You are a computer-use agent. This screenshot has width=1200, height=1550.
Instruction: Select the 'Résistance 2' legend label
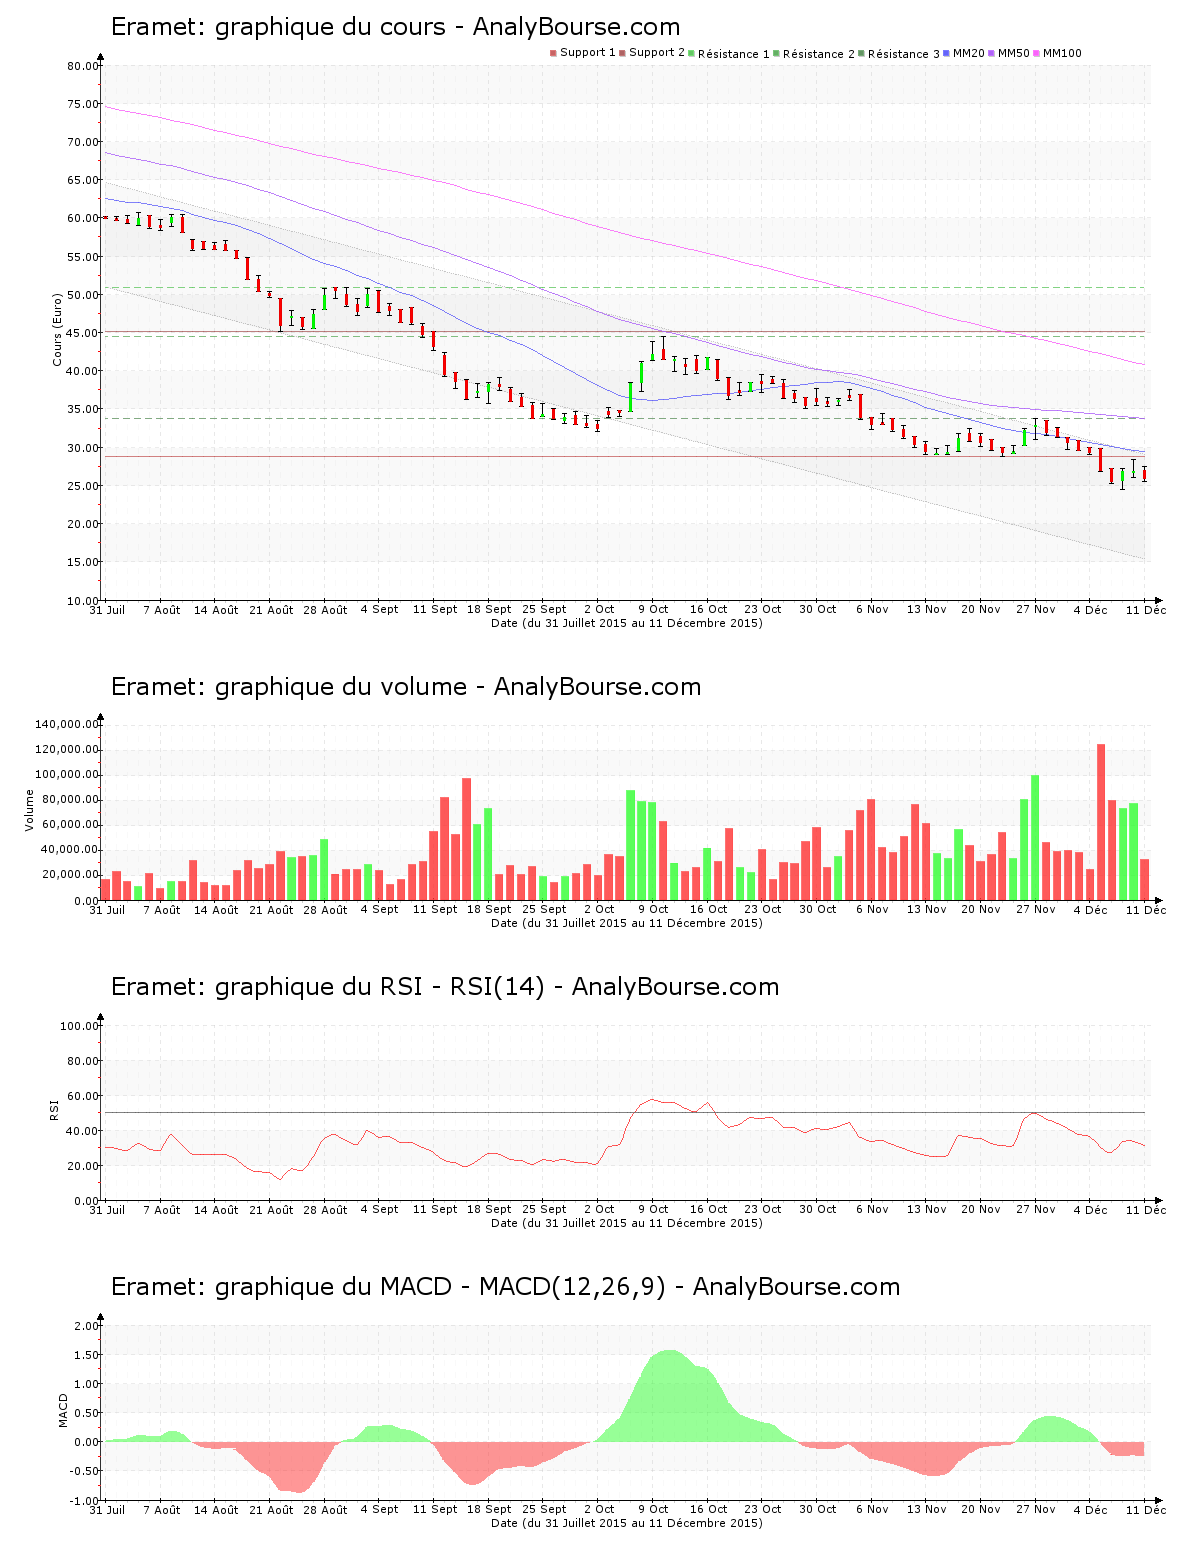tap(818, 54)
